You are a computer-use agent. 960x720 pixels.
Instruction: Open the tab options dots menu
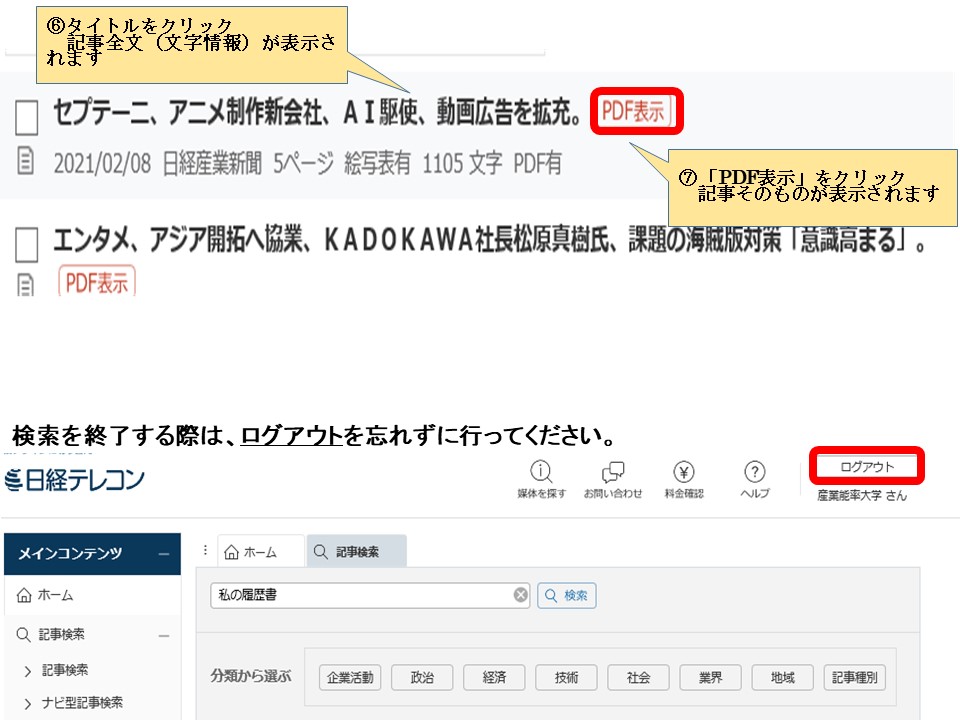tap(205, 550)
